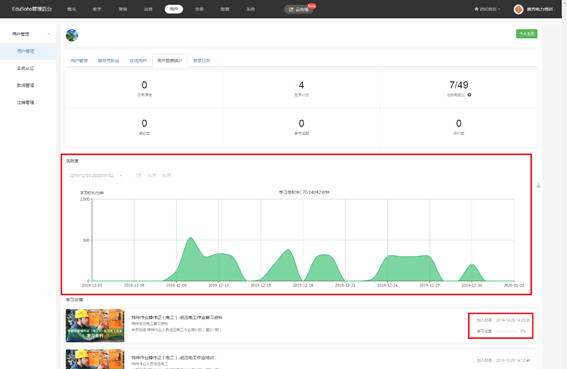Screen dimensions: 567x369
Task: Select the 7-day range option
Action: coord(138,175)
